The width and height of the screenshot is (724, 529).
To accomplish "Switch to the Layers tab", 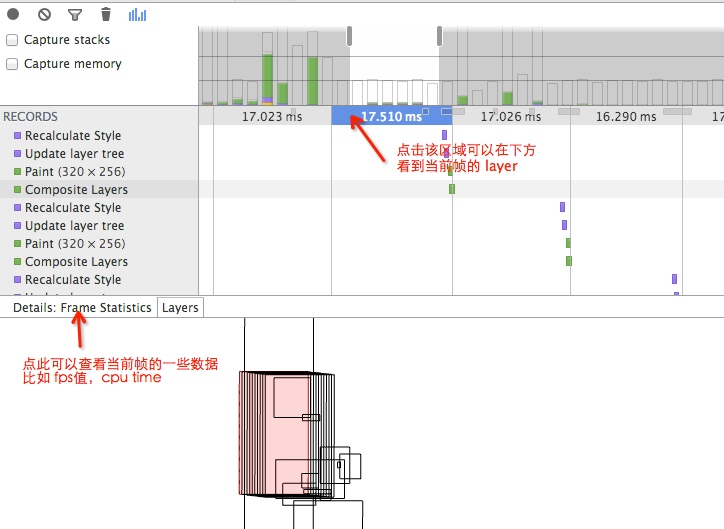I will (x=180, y=307).
